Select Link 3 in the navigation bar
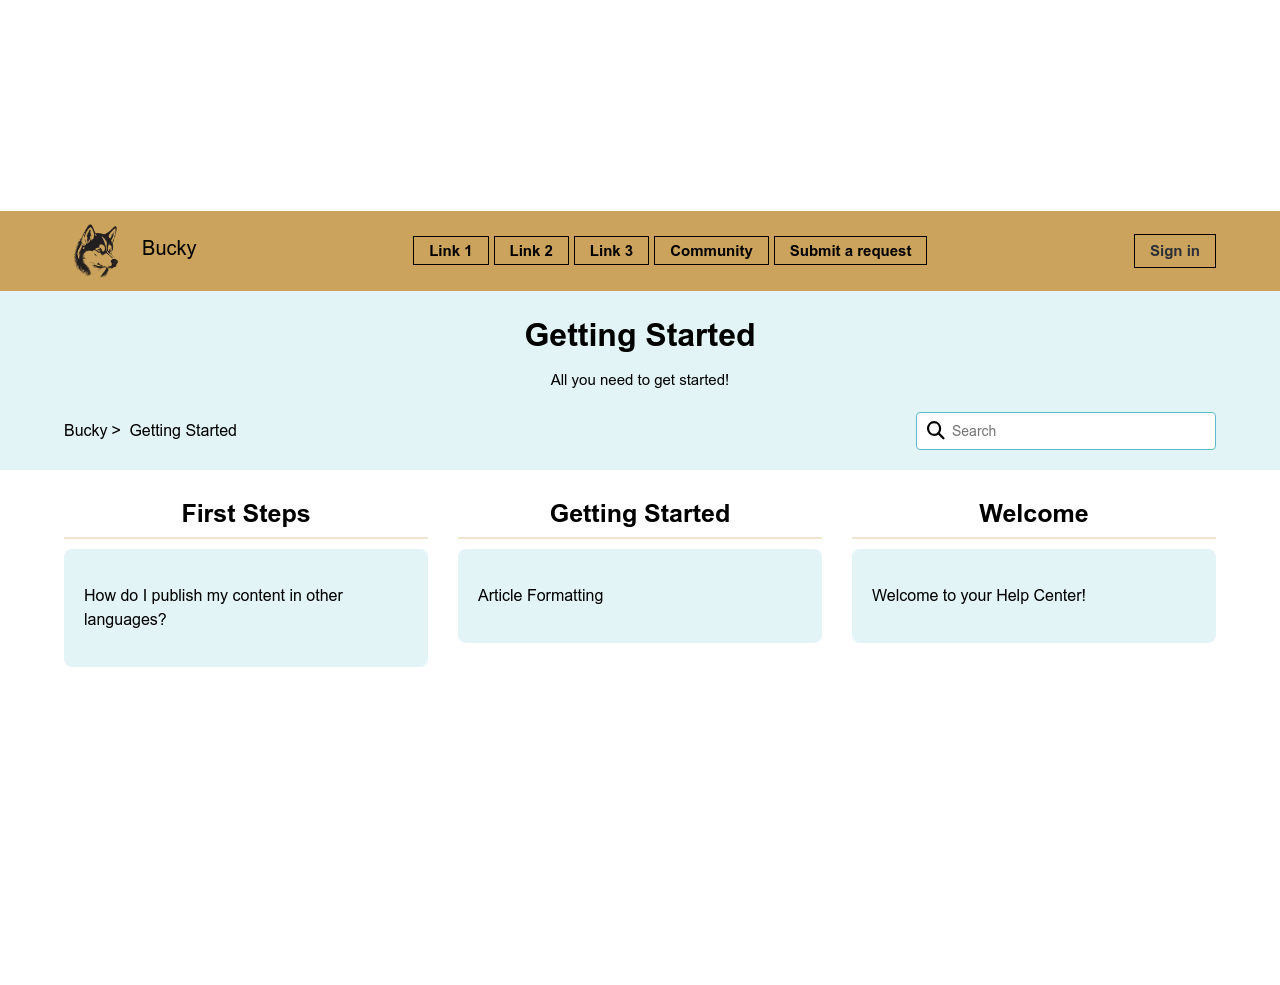The height and width of the screenshot is (985, 1280). (x=611, y=251)
